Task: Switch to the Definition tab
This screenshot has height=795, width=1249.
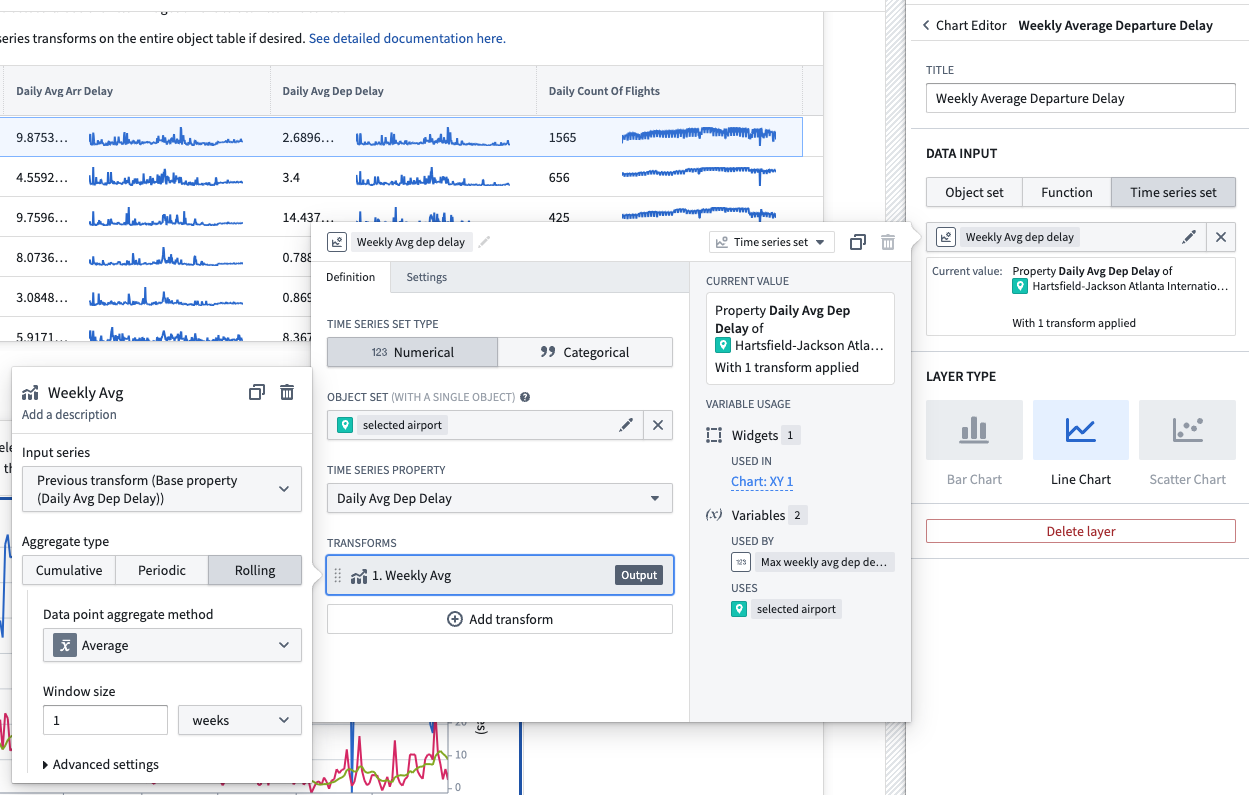Action: pos(350,277)
